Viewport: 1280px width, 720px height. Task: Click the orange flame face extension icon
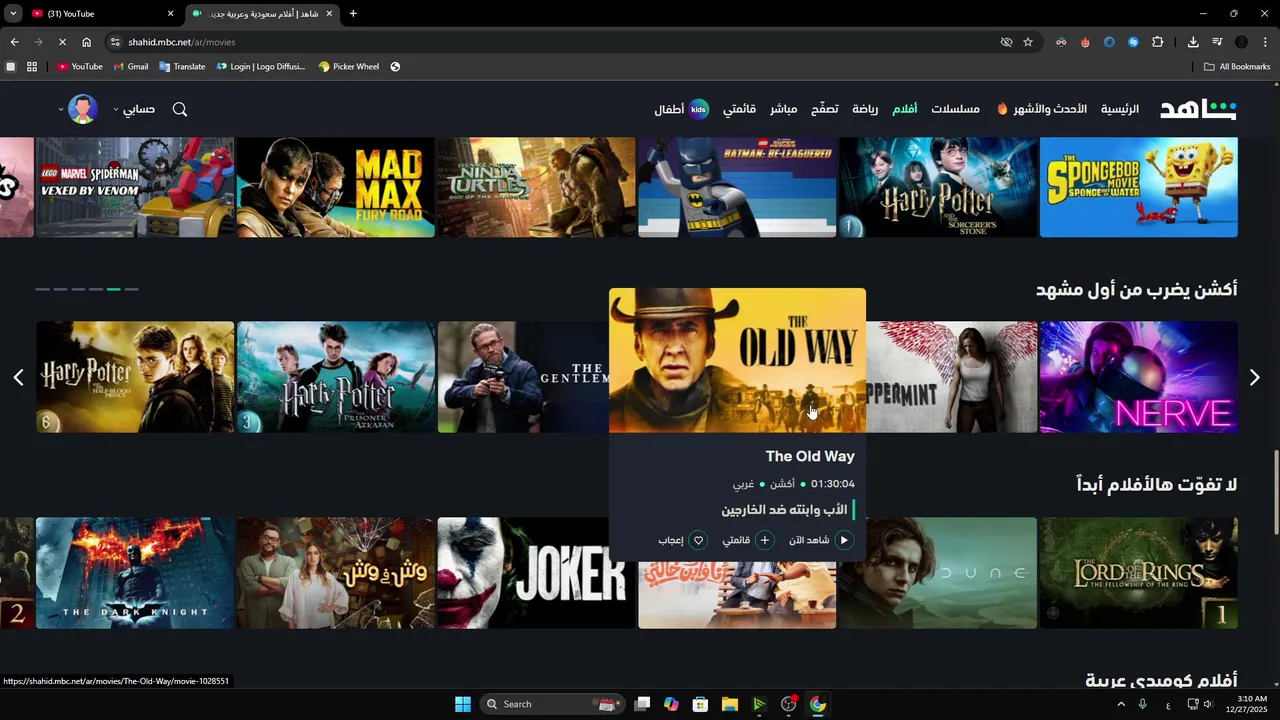(x=1085, y=42)
